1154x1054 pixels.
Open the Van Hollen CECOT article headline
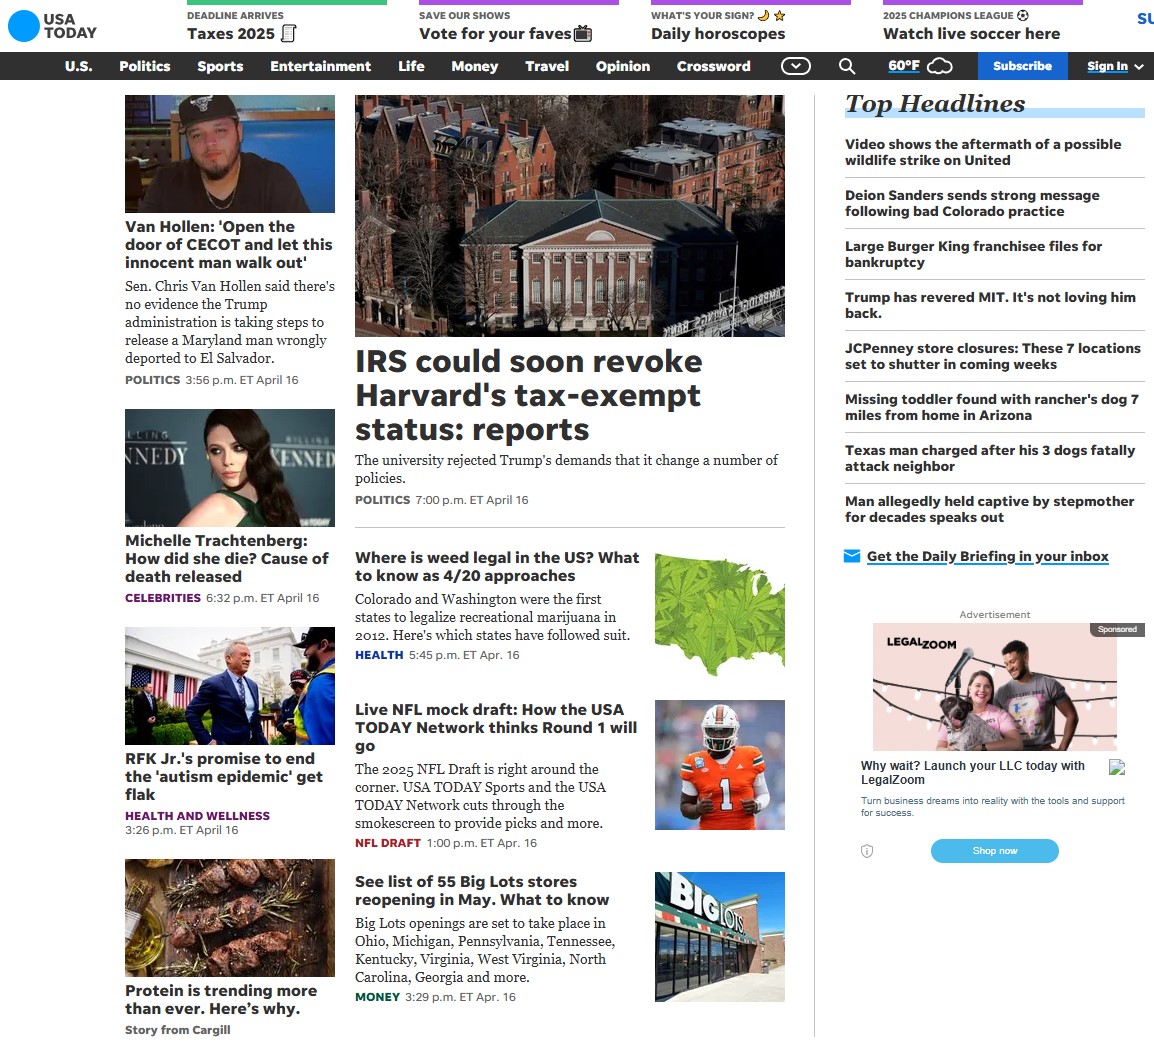[229, 244]
